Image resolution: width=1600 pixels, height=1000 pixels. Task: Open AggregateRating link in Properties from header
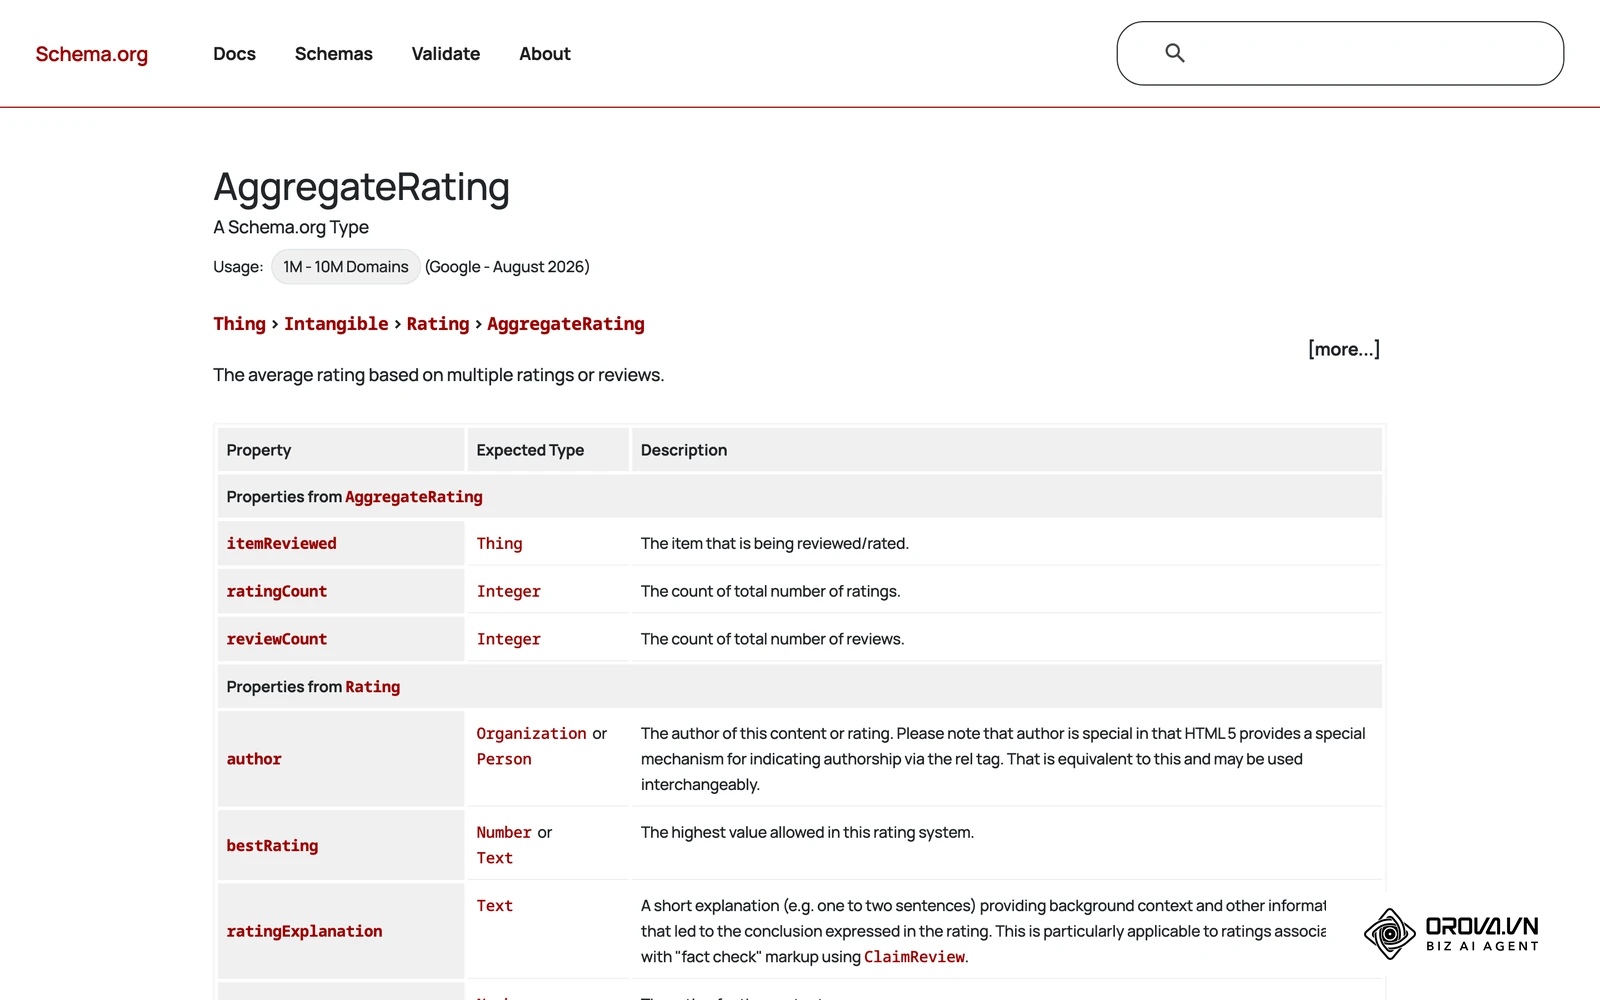coord(414,497)
